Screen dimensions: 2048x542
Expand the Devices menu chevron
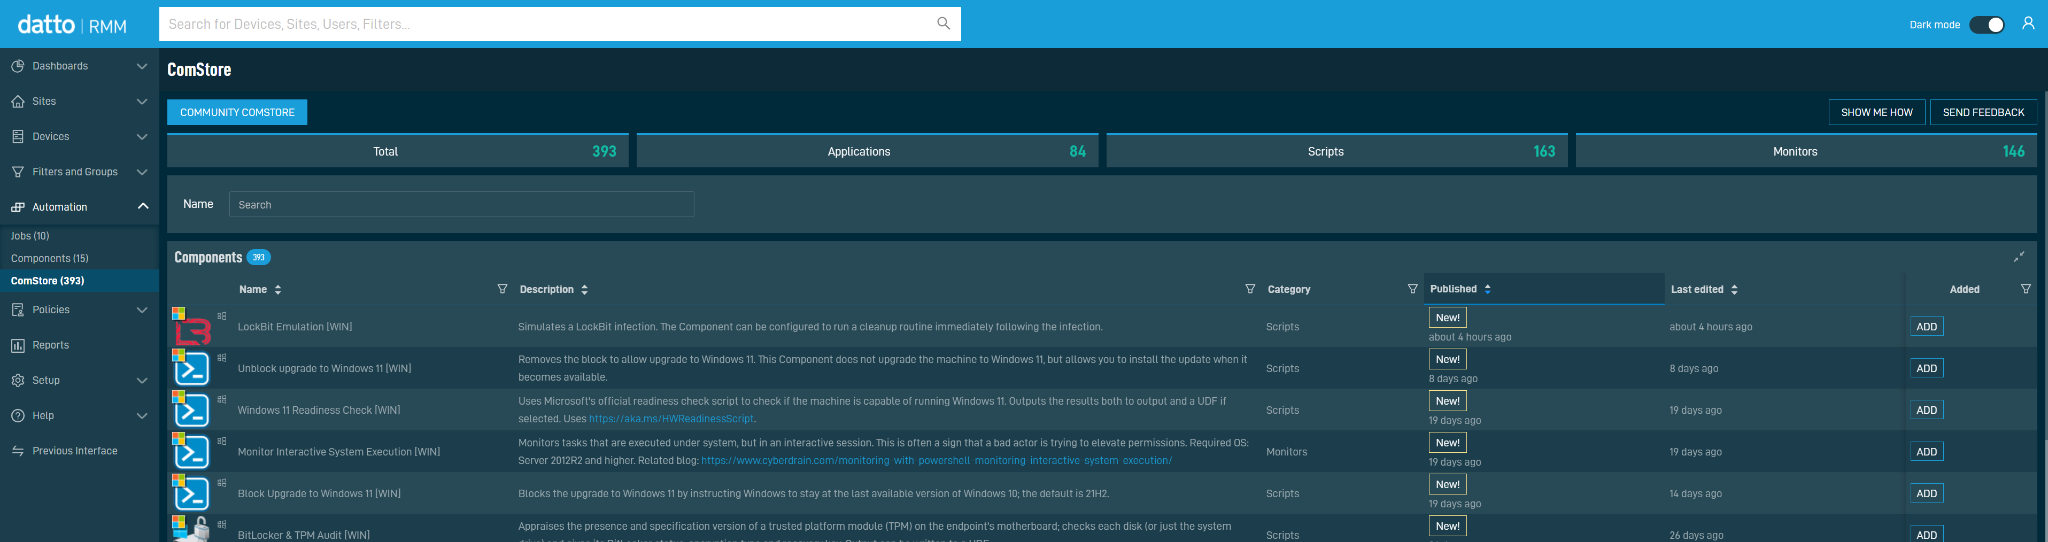(x=142, y=136)
